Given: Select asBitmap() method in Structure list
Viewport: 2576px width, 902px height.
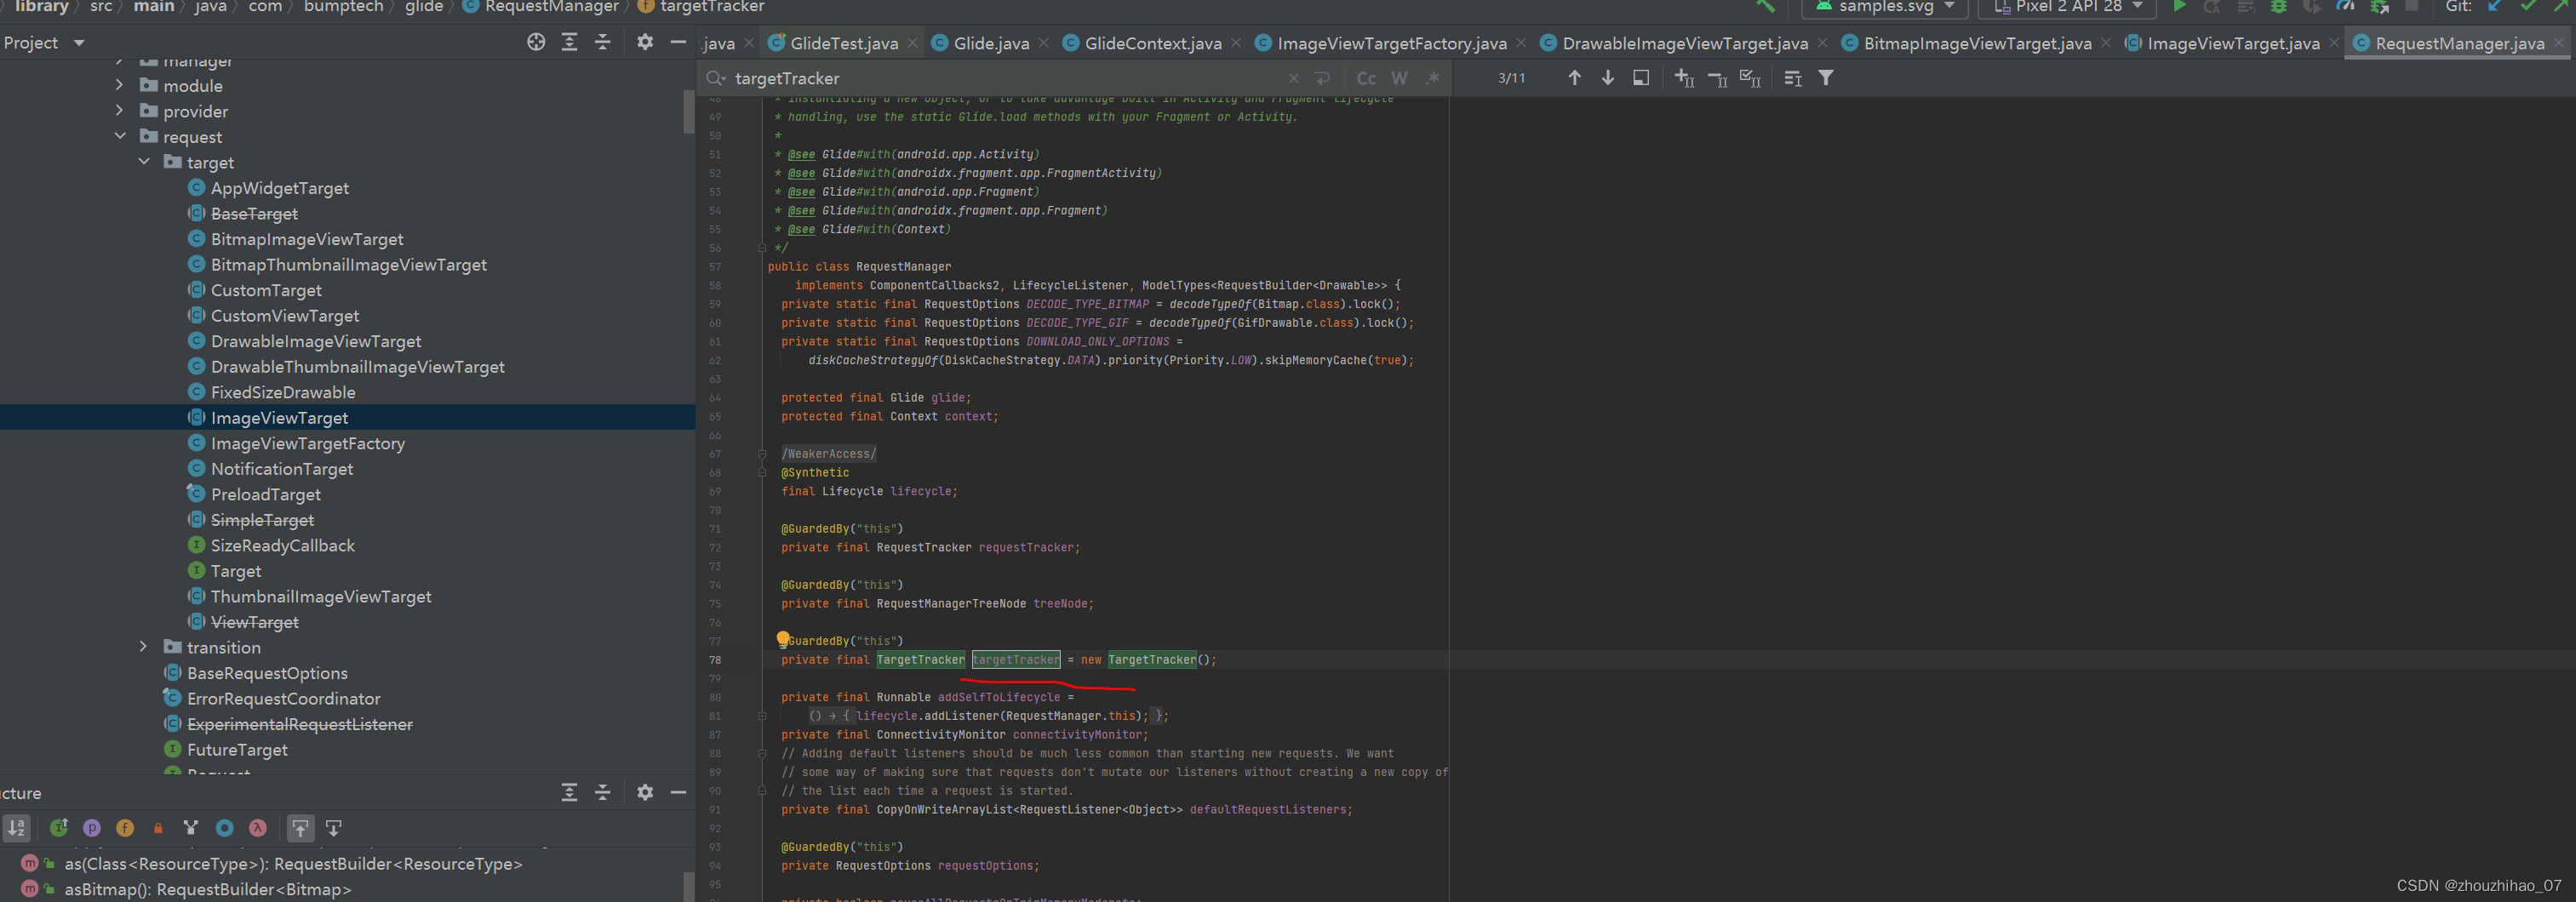Looking at the screenshot, I should pos(207,889).
